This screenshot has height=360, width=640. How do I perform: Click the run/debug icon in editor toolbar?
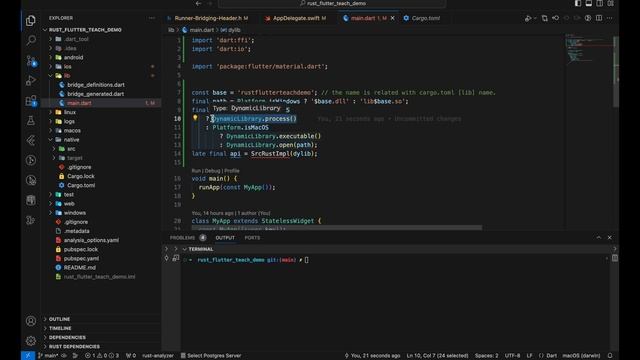click(529, 18)
